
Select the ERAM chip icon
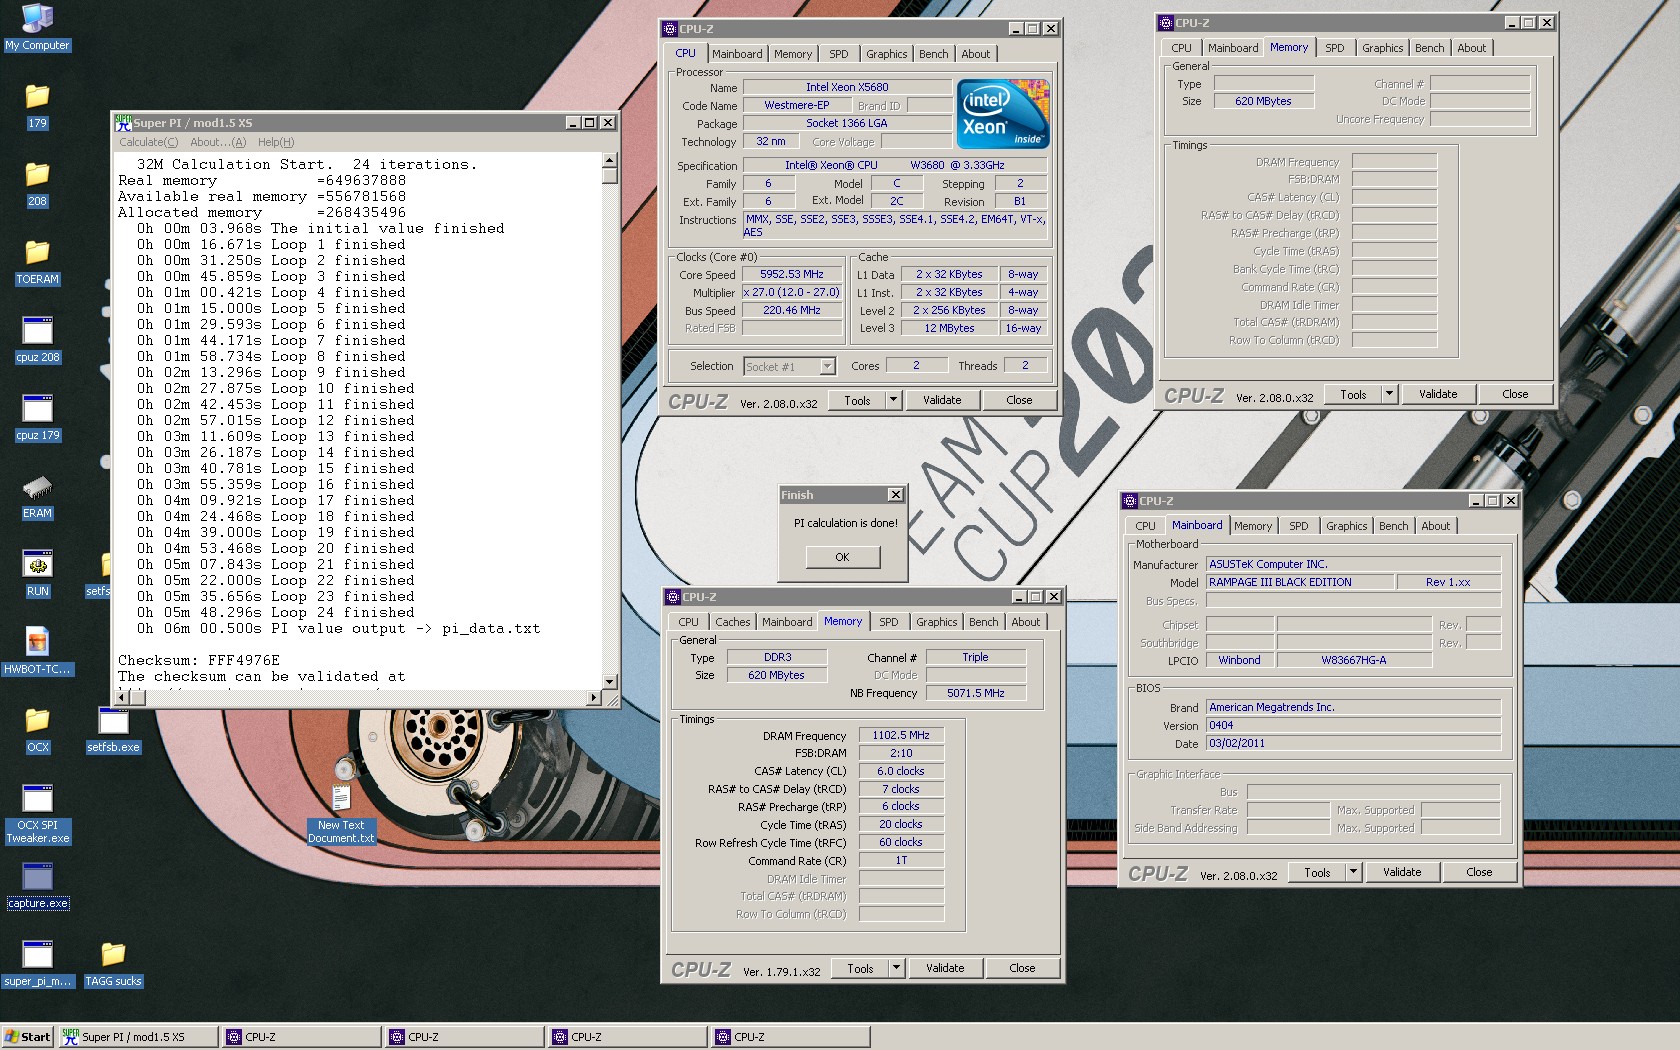37,496
